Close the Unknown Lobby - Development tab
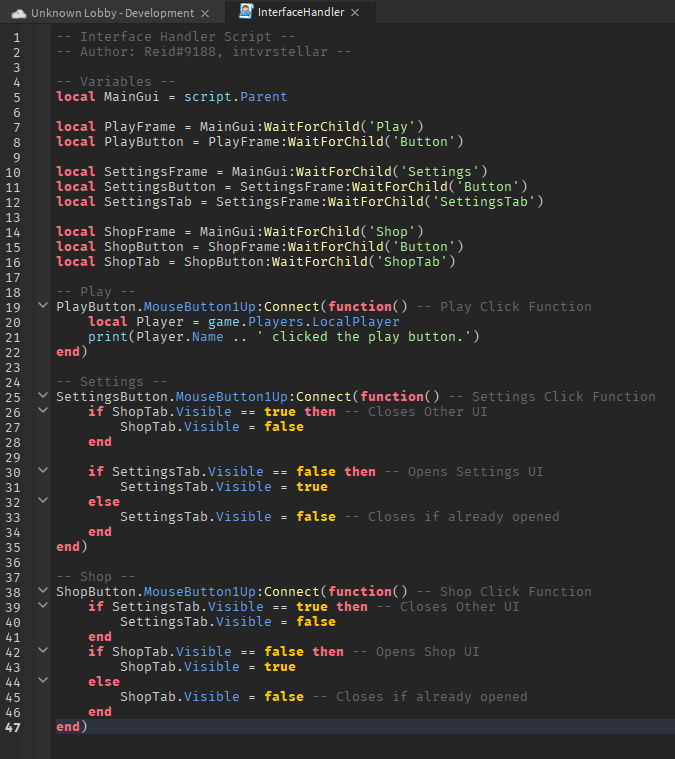Image resolution: width=675 pixels, height=759 pixels. [205, 14]
